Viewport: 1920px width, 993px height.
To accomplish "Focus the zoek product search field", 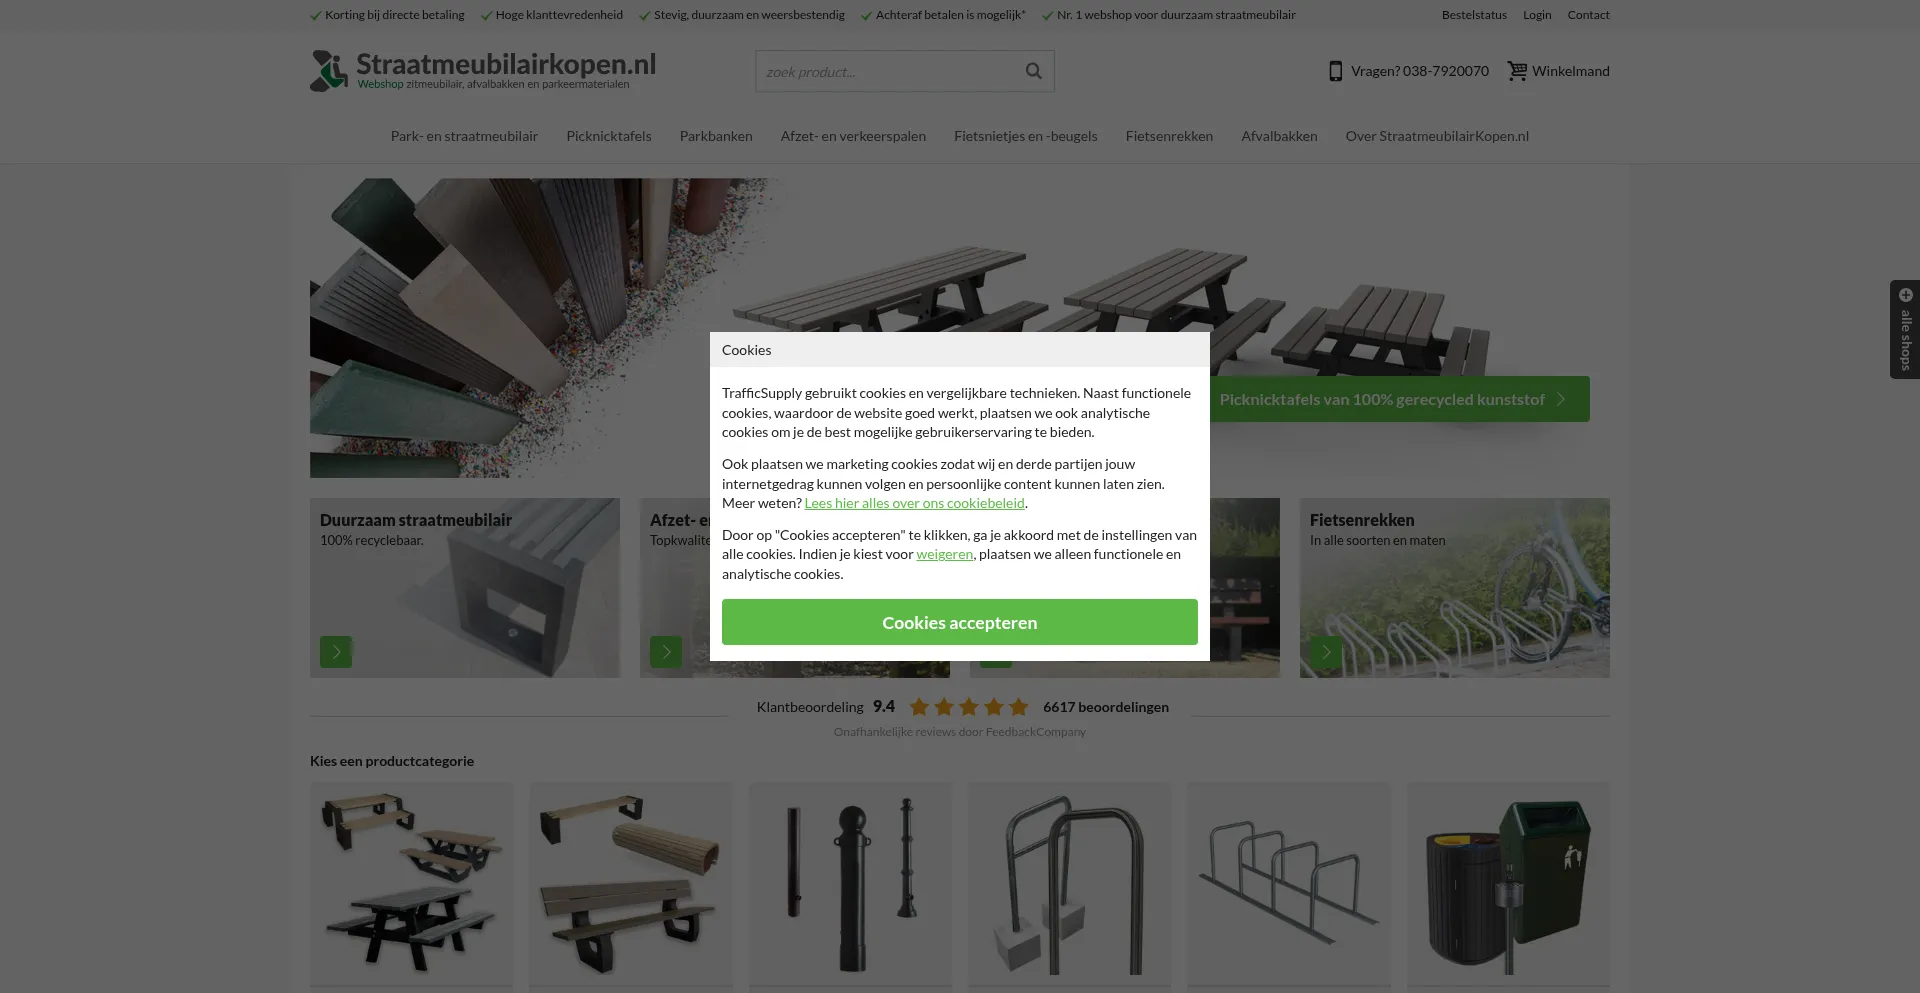I will pyautogui.click(x=888, y=71).
